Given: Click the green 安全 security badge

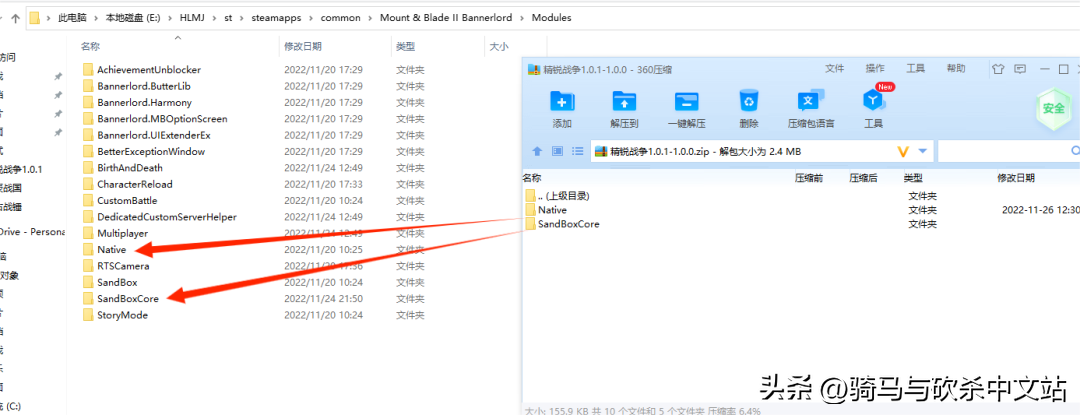Looking at the screenshot, I should (x=1054, y=108).
